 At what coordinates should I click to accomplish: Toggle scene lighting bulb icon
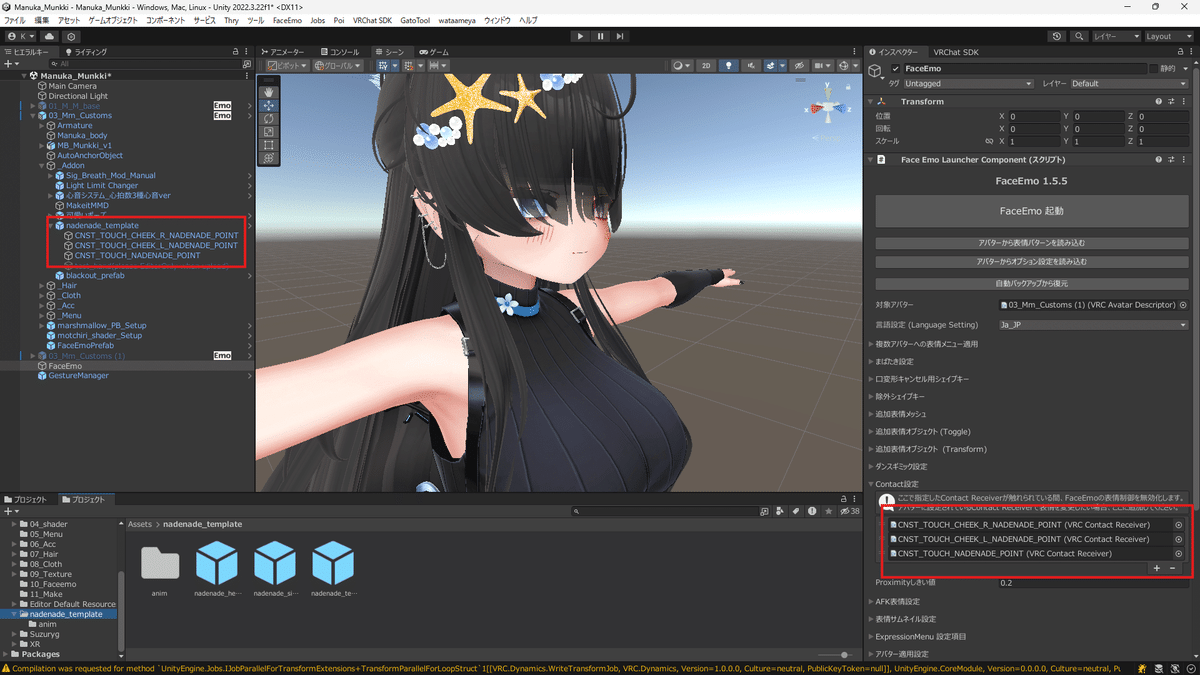point(729,66)
